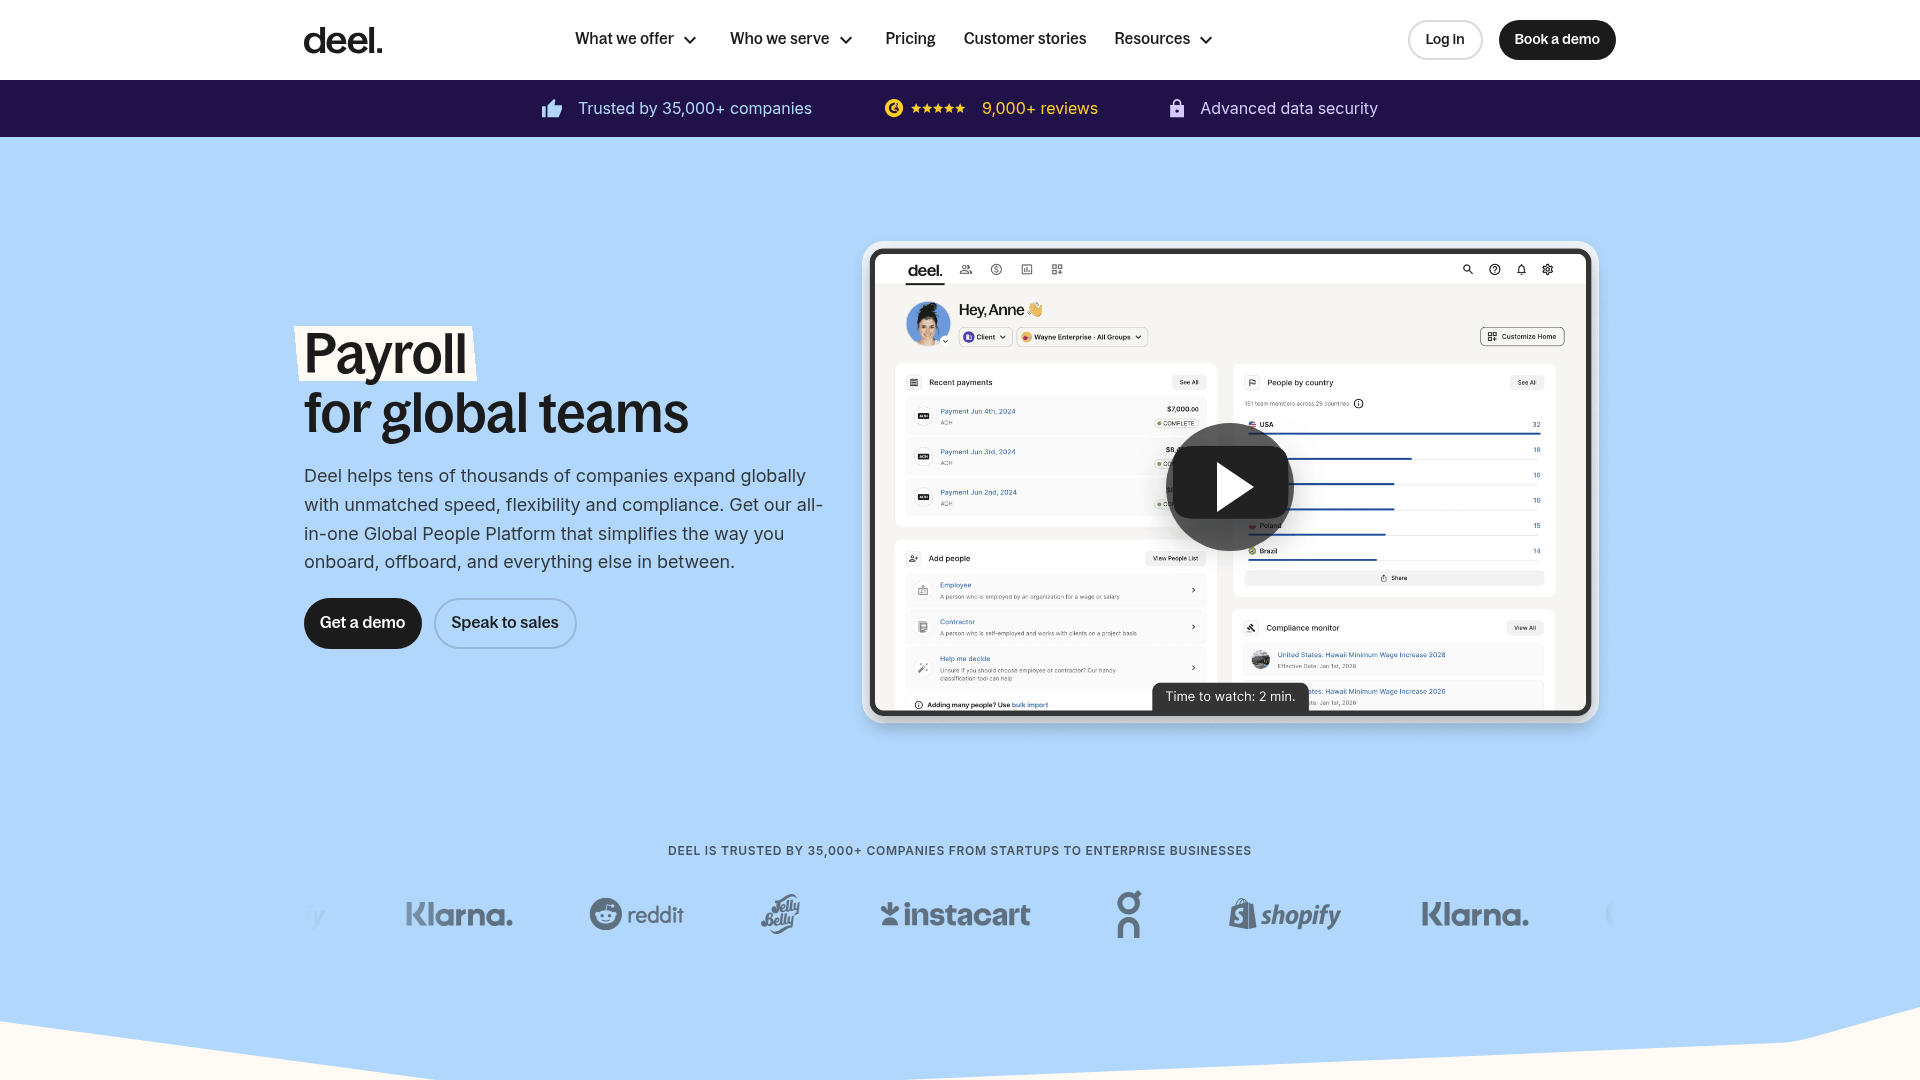Click Advanced data security text

click(1289, 108)
